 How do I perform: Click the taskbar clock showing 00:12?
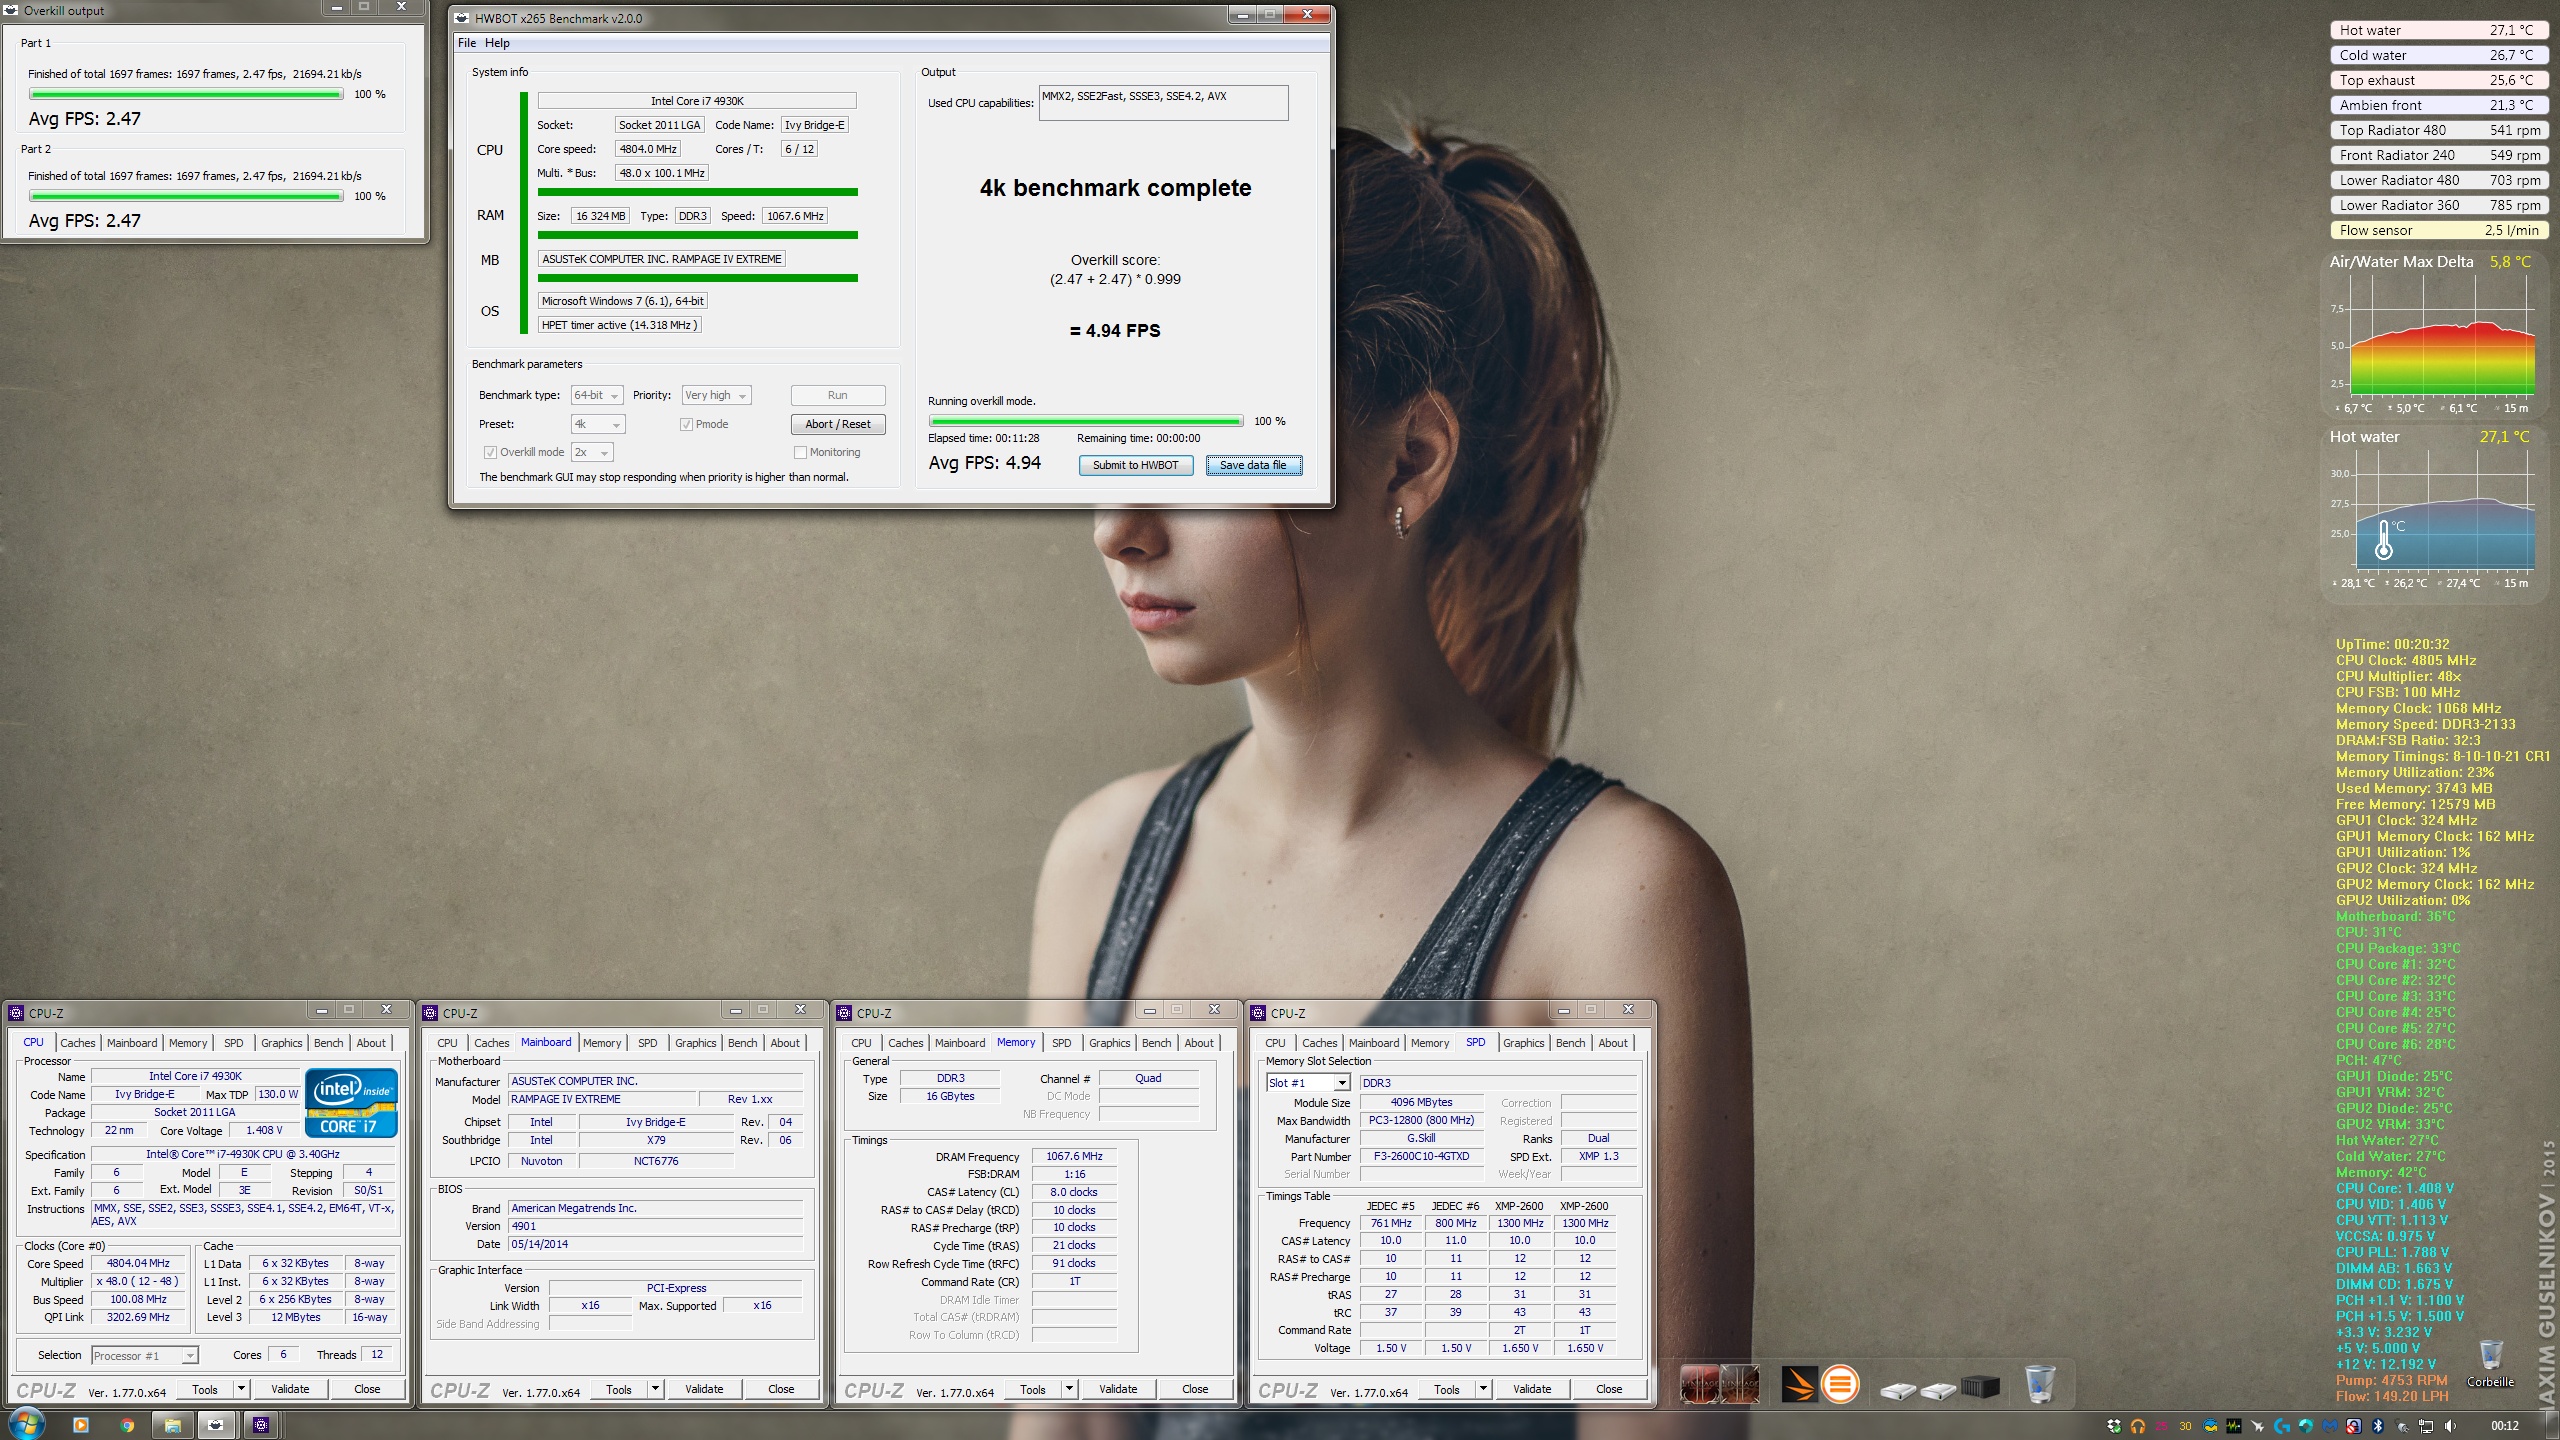click(x=2505, y=1426)
